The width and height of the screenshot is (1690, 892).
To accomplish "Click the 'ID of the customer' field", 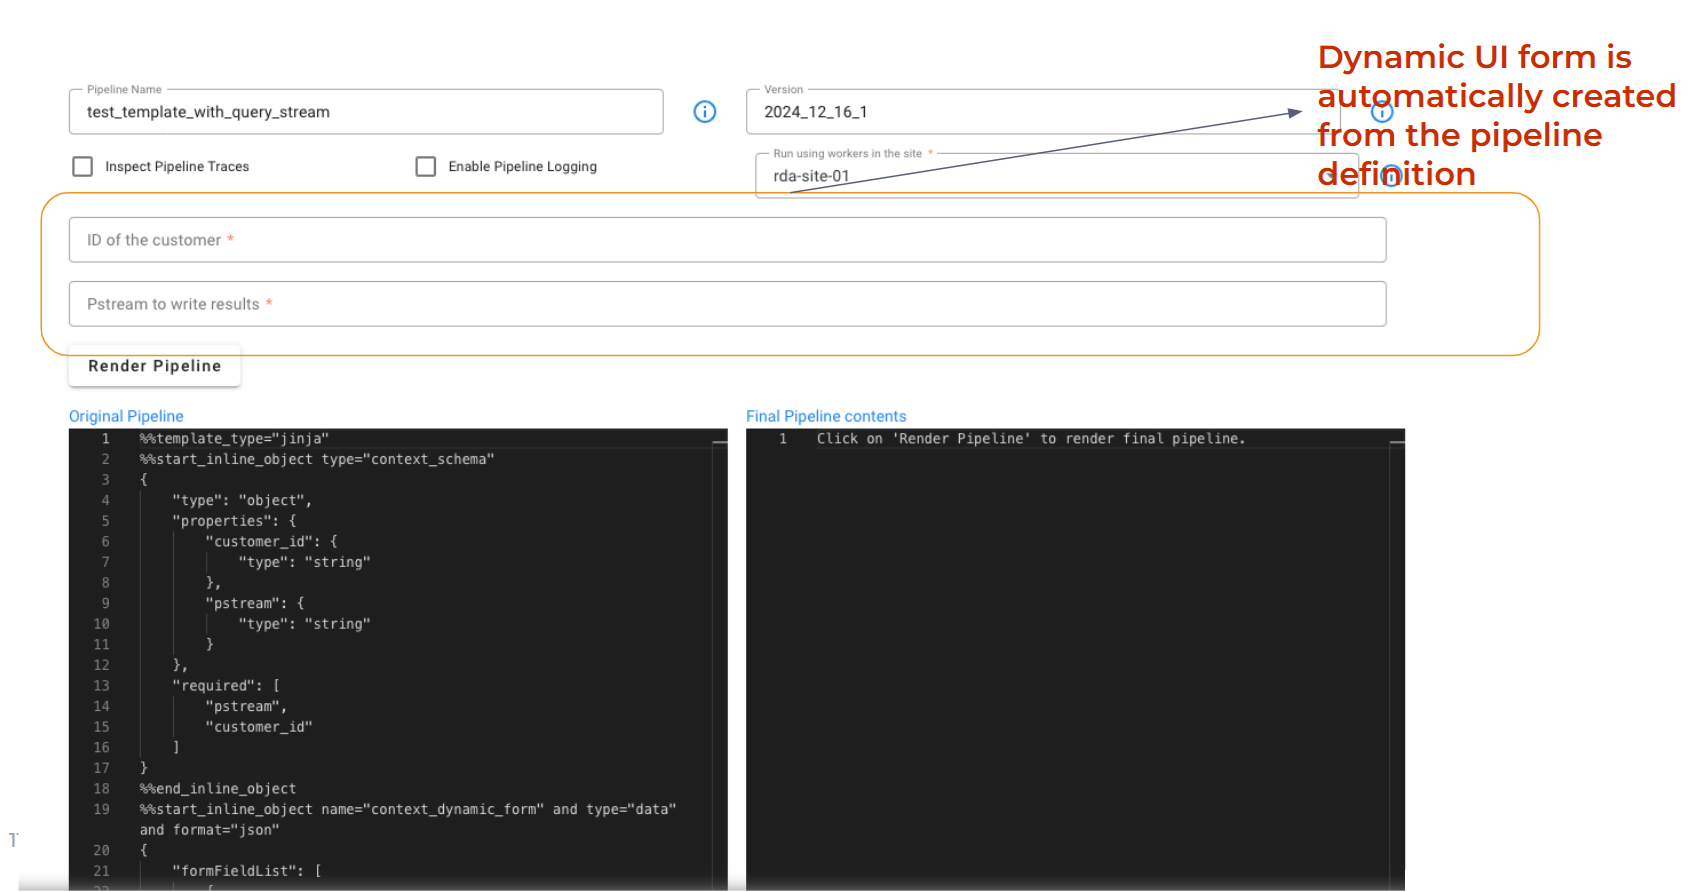I will coord(727,240).
